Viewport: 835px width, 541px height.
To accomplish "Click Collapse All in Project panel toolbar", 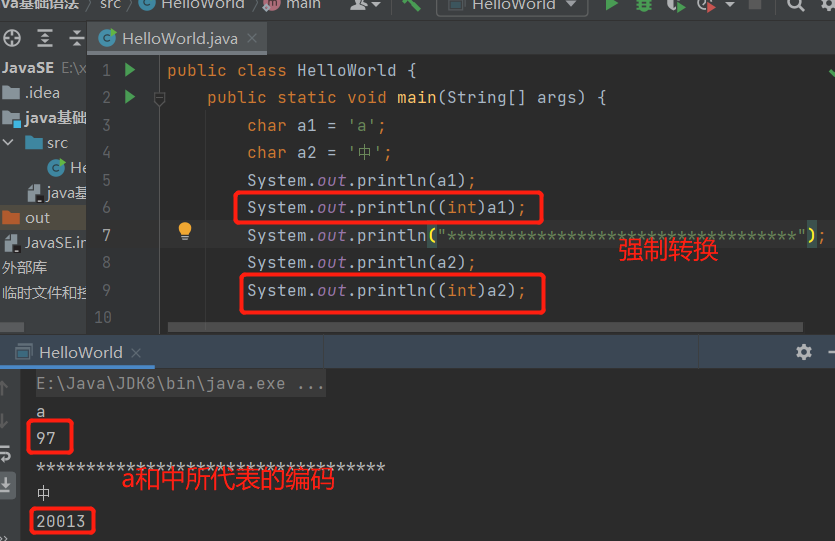I will tap(77, 38).
